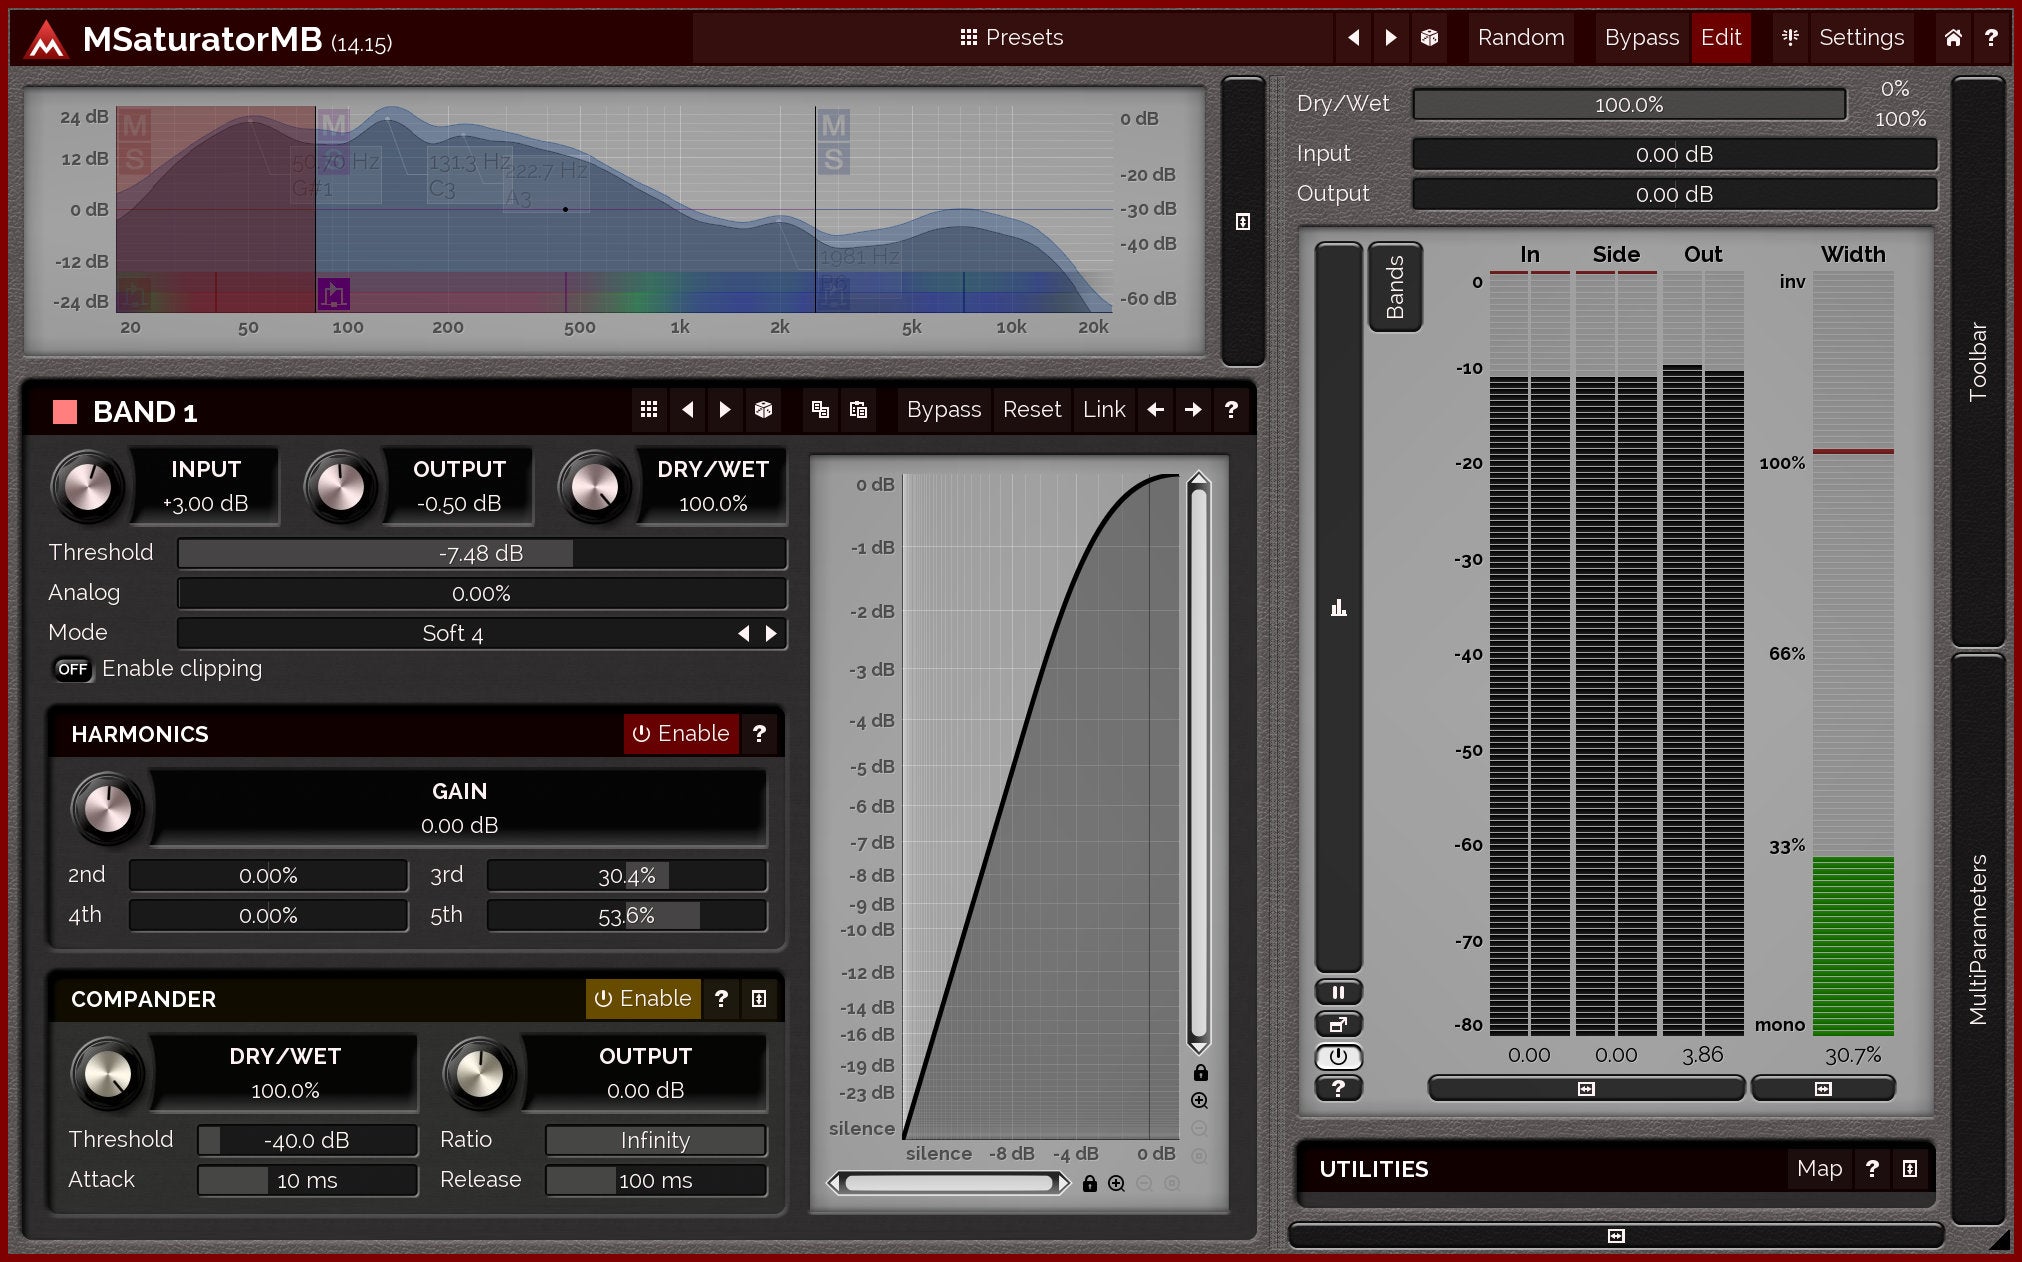This screenshot has width=2022, height=1262.
Task: Click the random dice icon beside Presets arrows
Action: [1429, 38]
